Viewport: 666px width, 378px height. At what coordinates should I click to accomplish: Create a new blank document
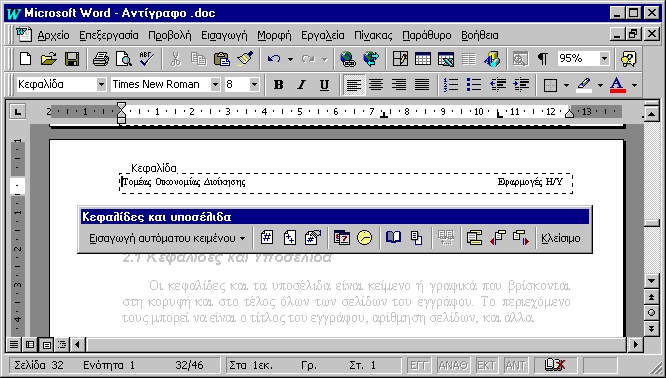click(x=25, y=59)
